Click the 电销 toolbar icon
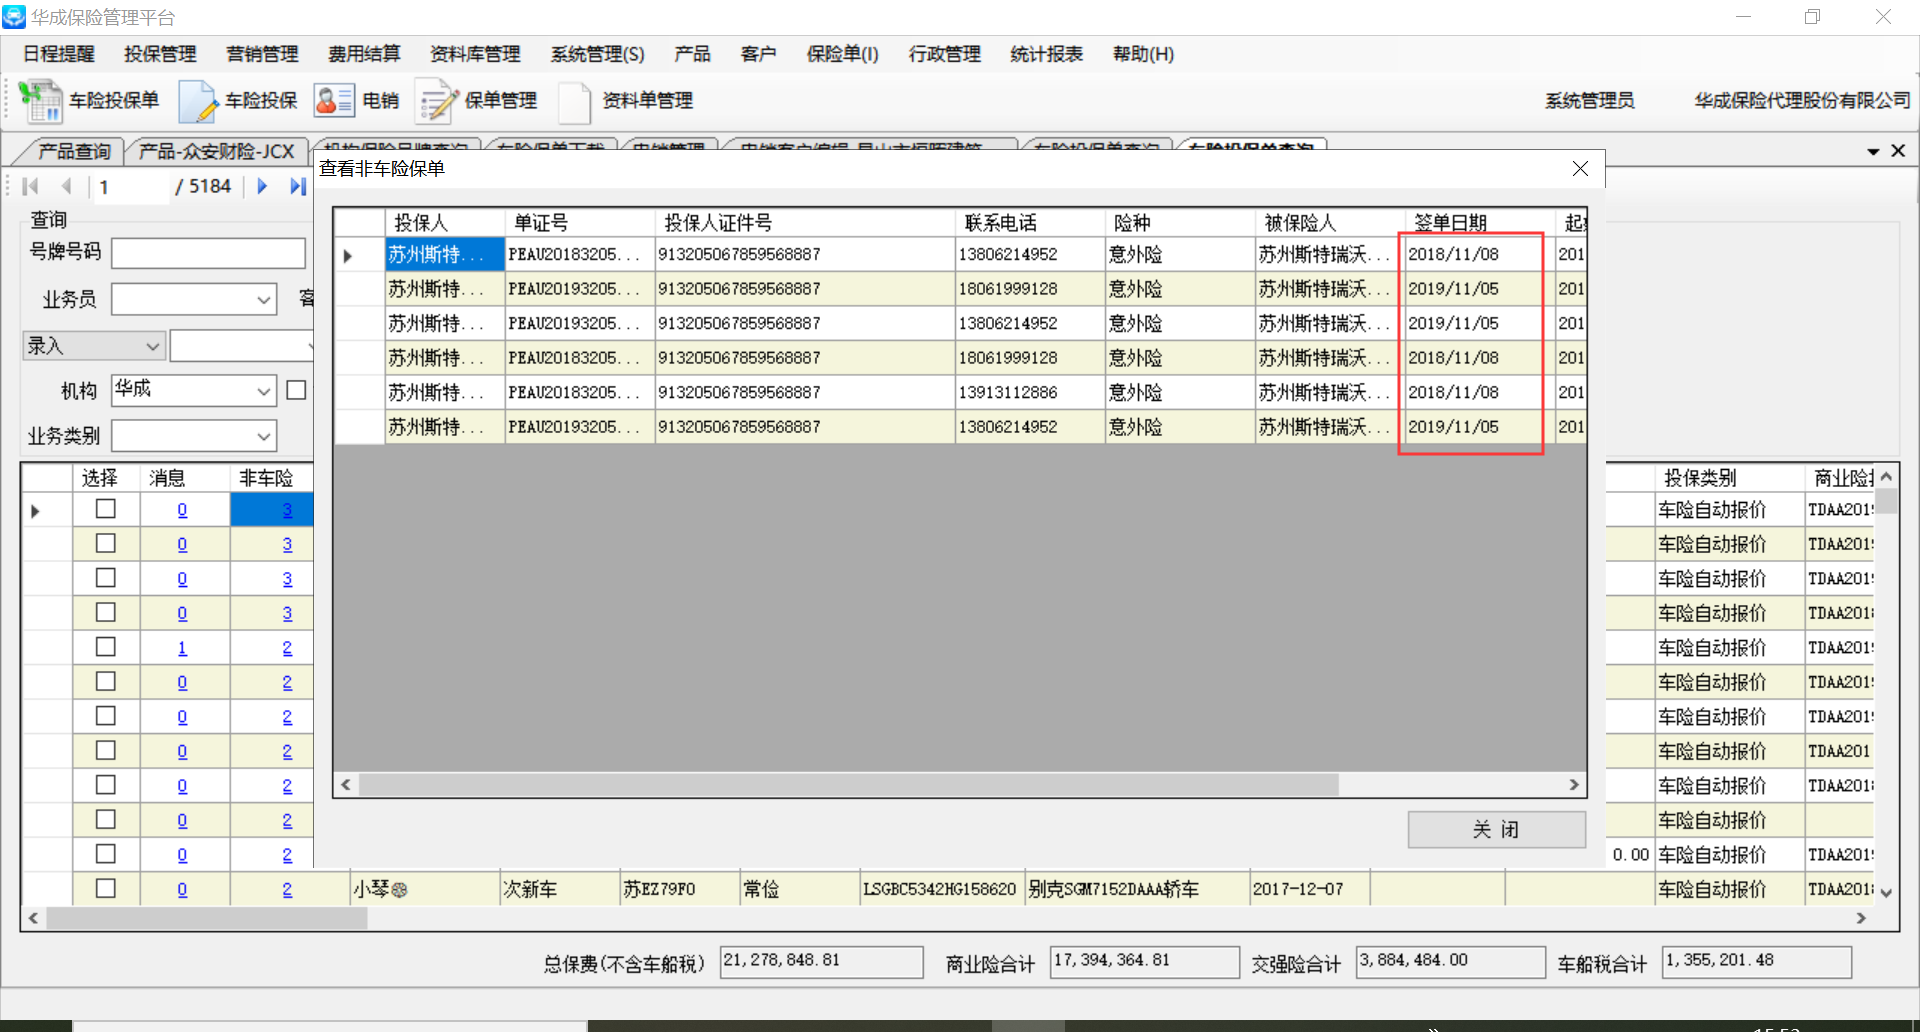The height and width of the screenshot is (1032, 1920). click(x=334, y=101)
